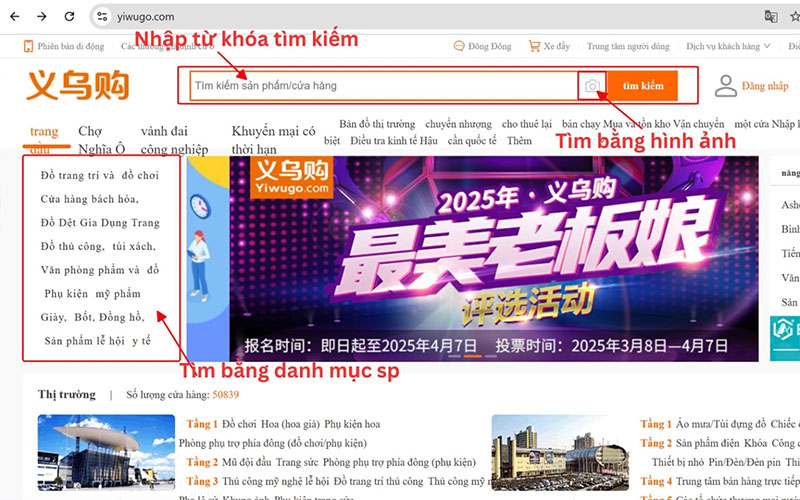Open Đồ Dệt Gia Dụng Trang category
The height and width of the screenshot is (500, 800).
click(x=100, y=223)
